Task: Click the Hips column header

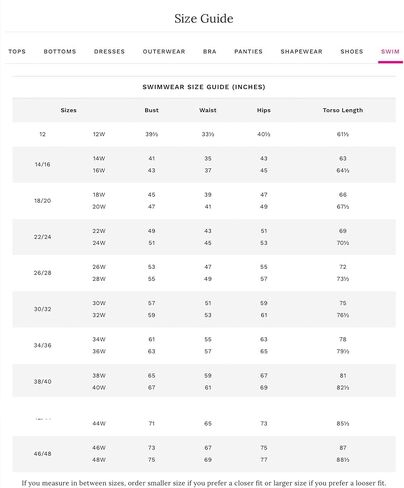Action: [x=264, y=110]
